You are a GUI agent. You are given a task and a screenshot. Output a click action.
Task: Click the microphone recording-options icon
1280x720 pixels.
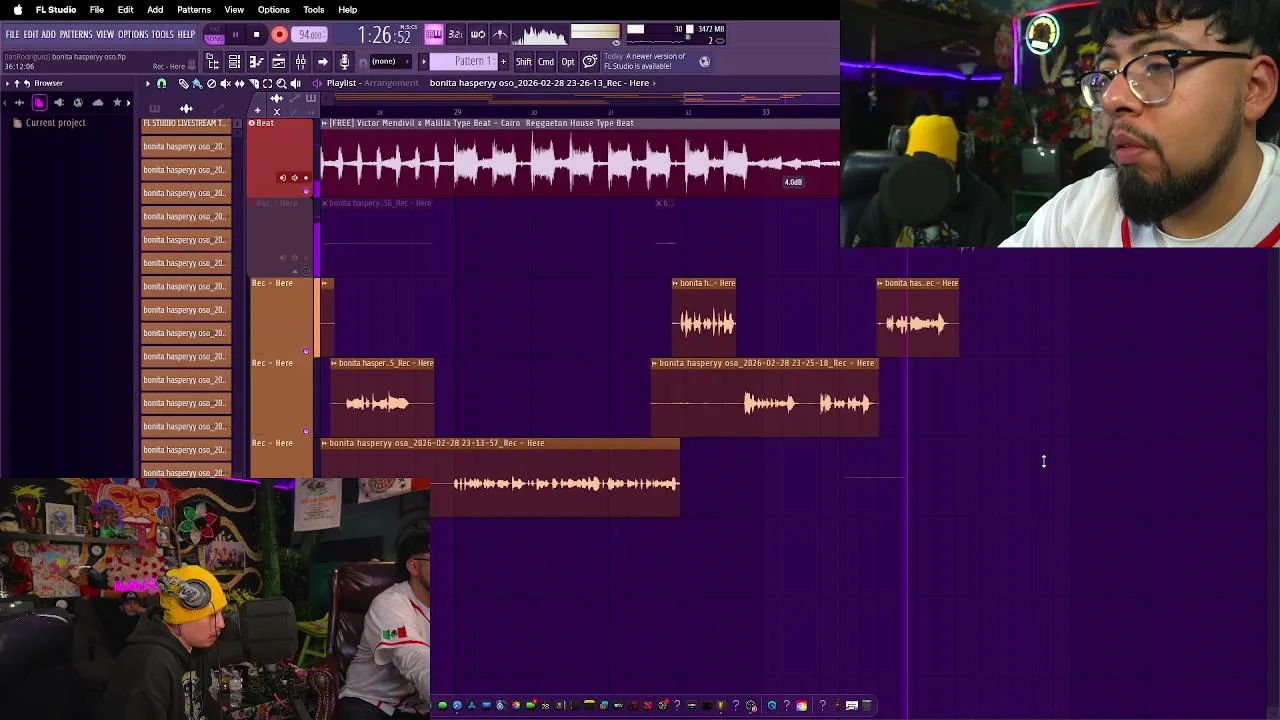(x=344, y=62)
